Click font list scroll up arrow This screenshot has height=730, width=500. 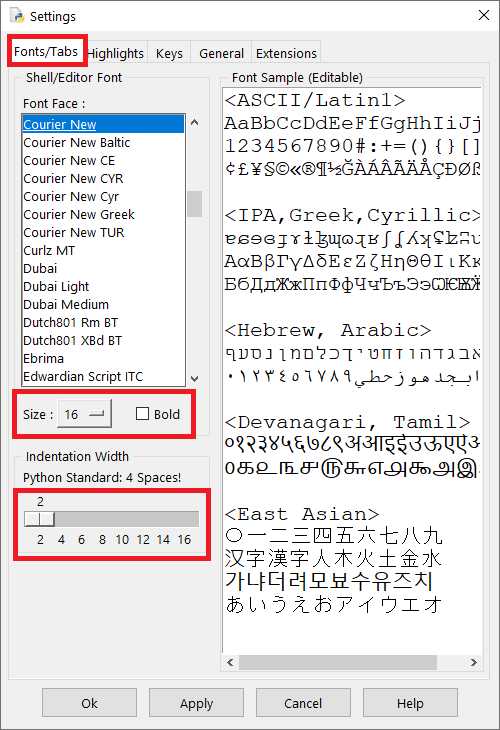(195, 122)
